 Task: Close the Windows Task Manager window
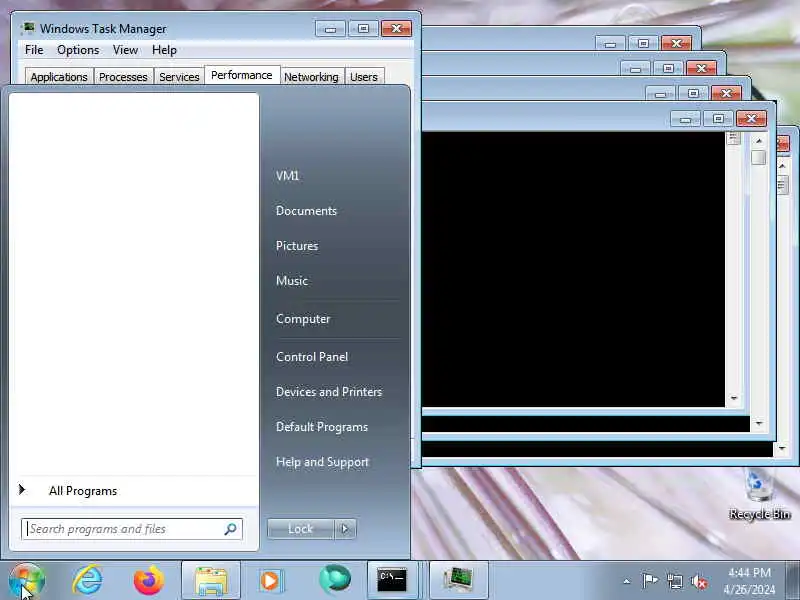(x=396, y=29)
